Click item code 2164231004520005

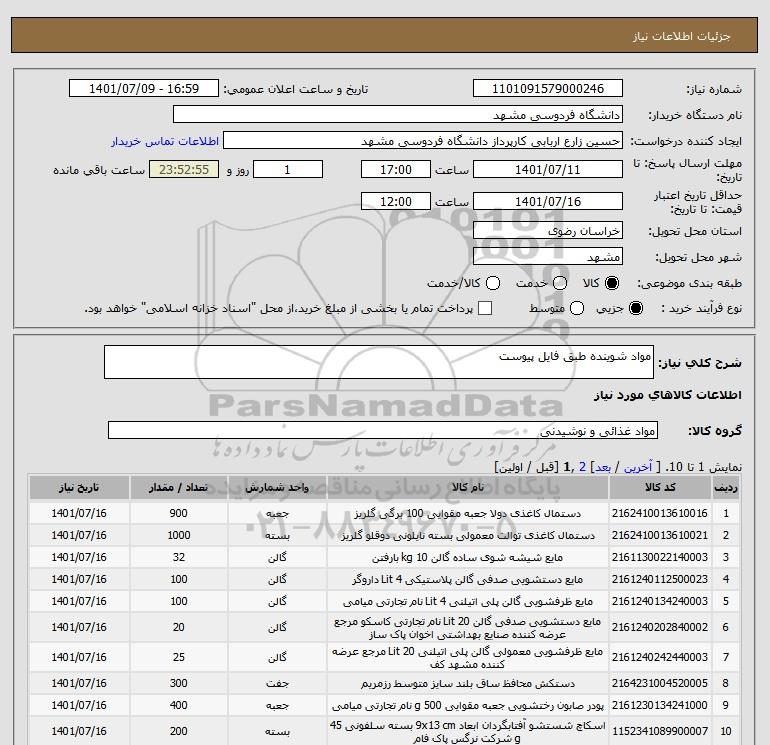tap(660, 683)
